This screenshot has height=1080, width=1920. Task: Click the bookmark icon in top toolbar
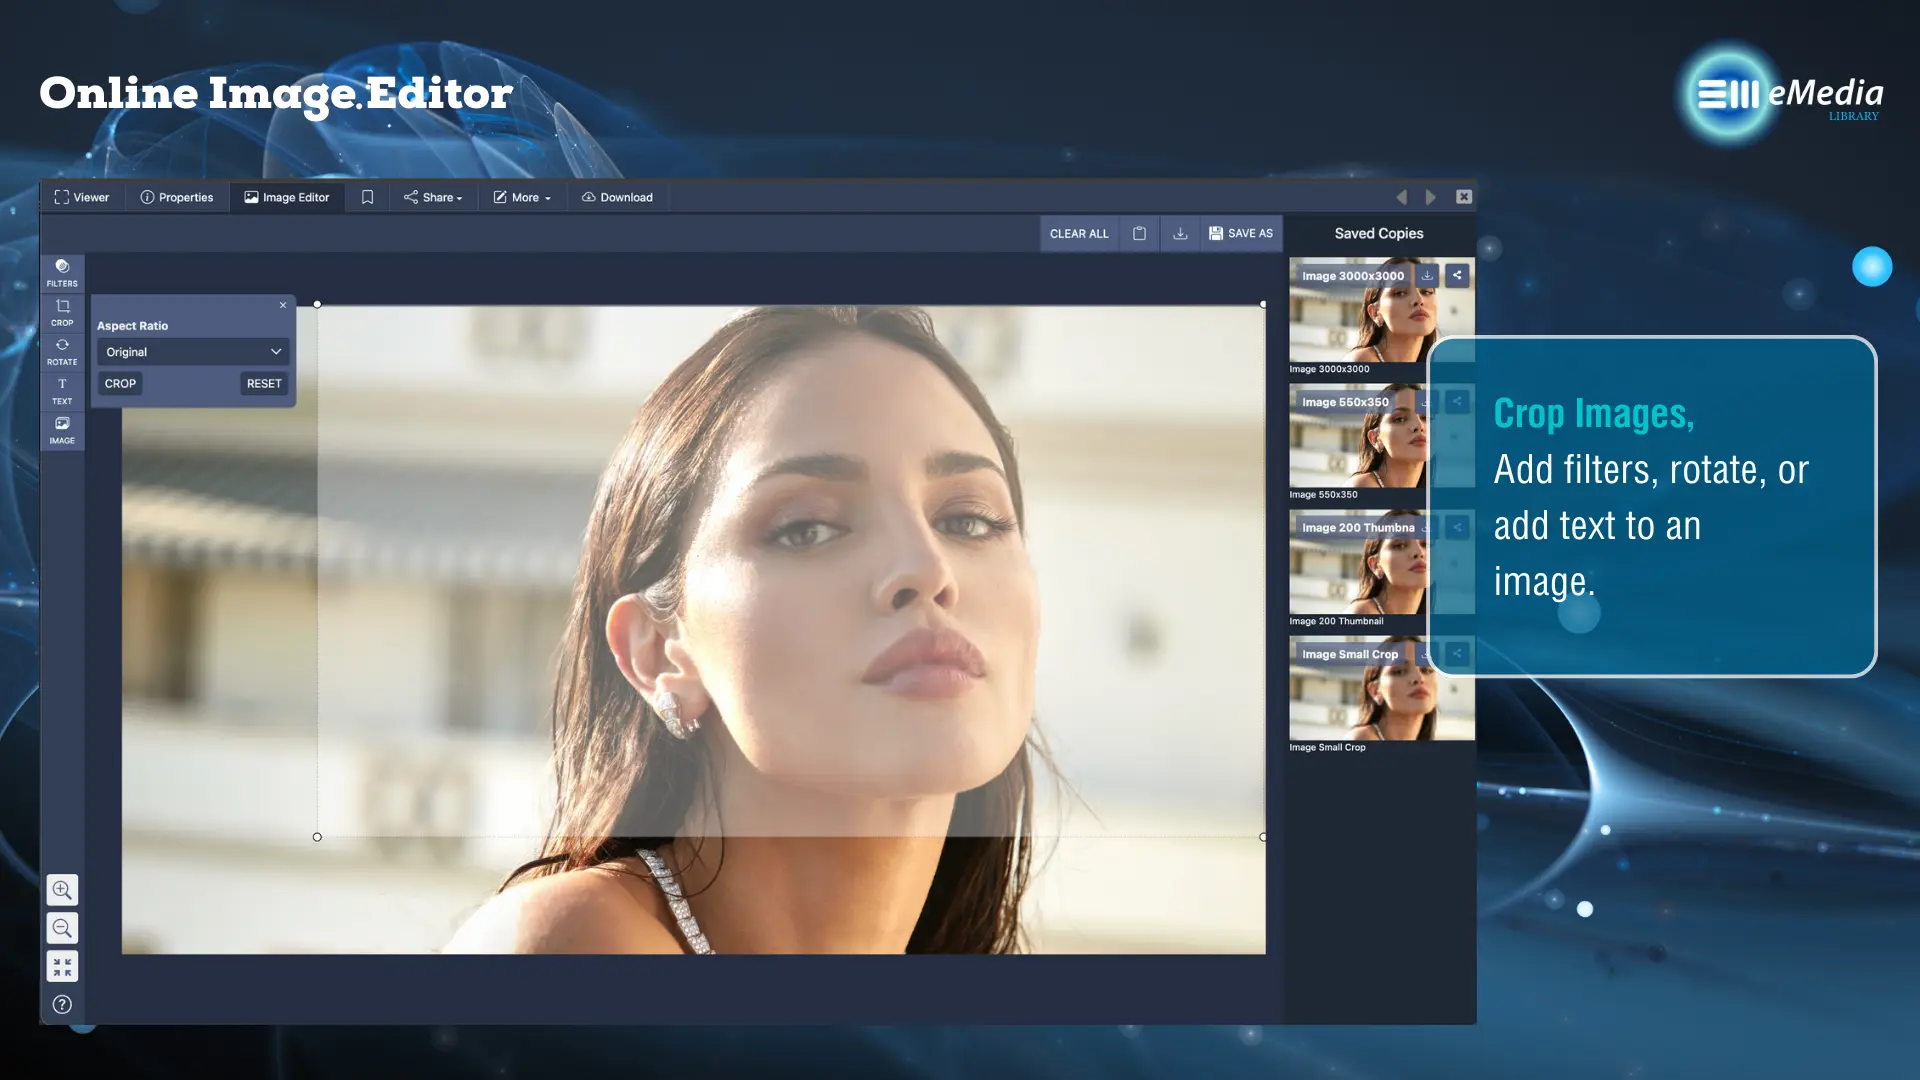(367, 197)
